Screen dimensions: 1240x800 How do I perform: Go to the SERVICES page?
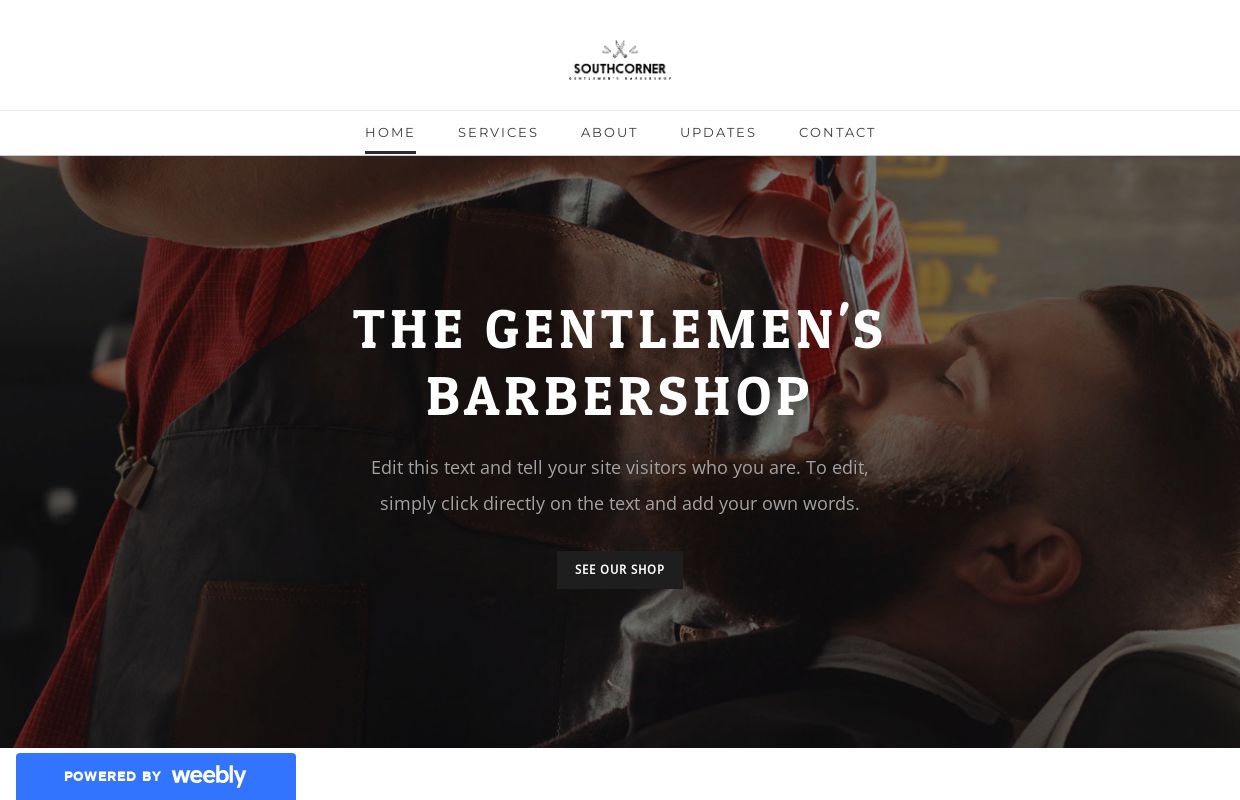click(498, 132)
